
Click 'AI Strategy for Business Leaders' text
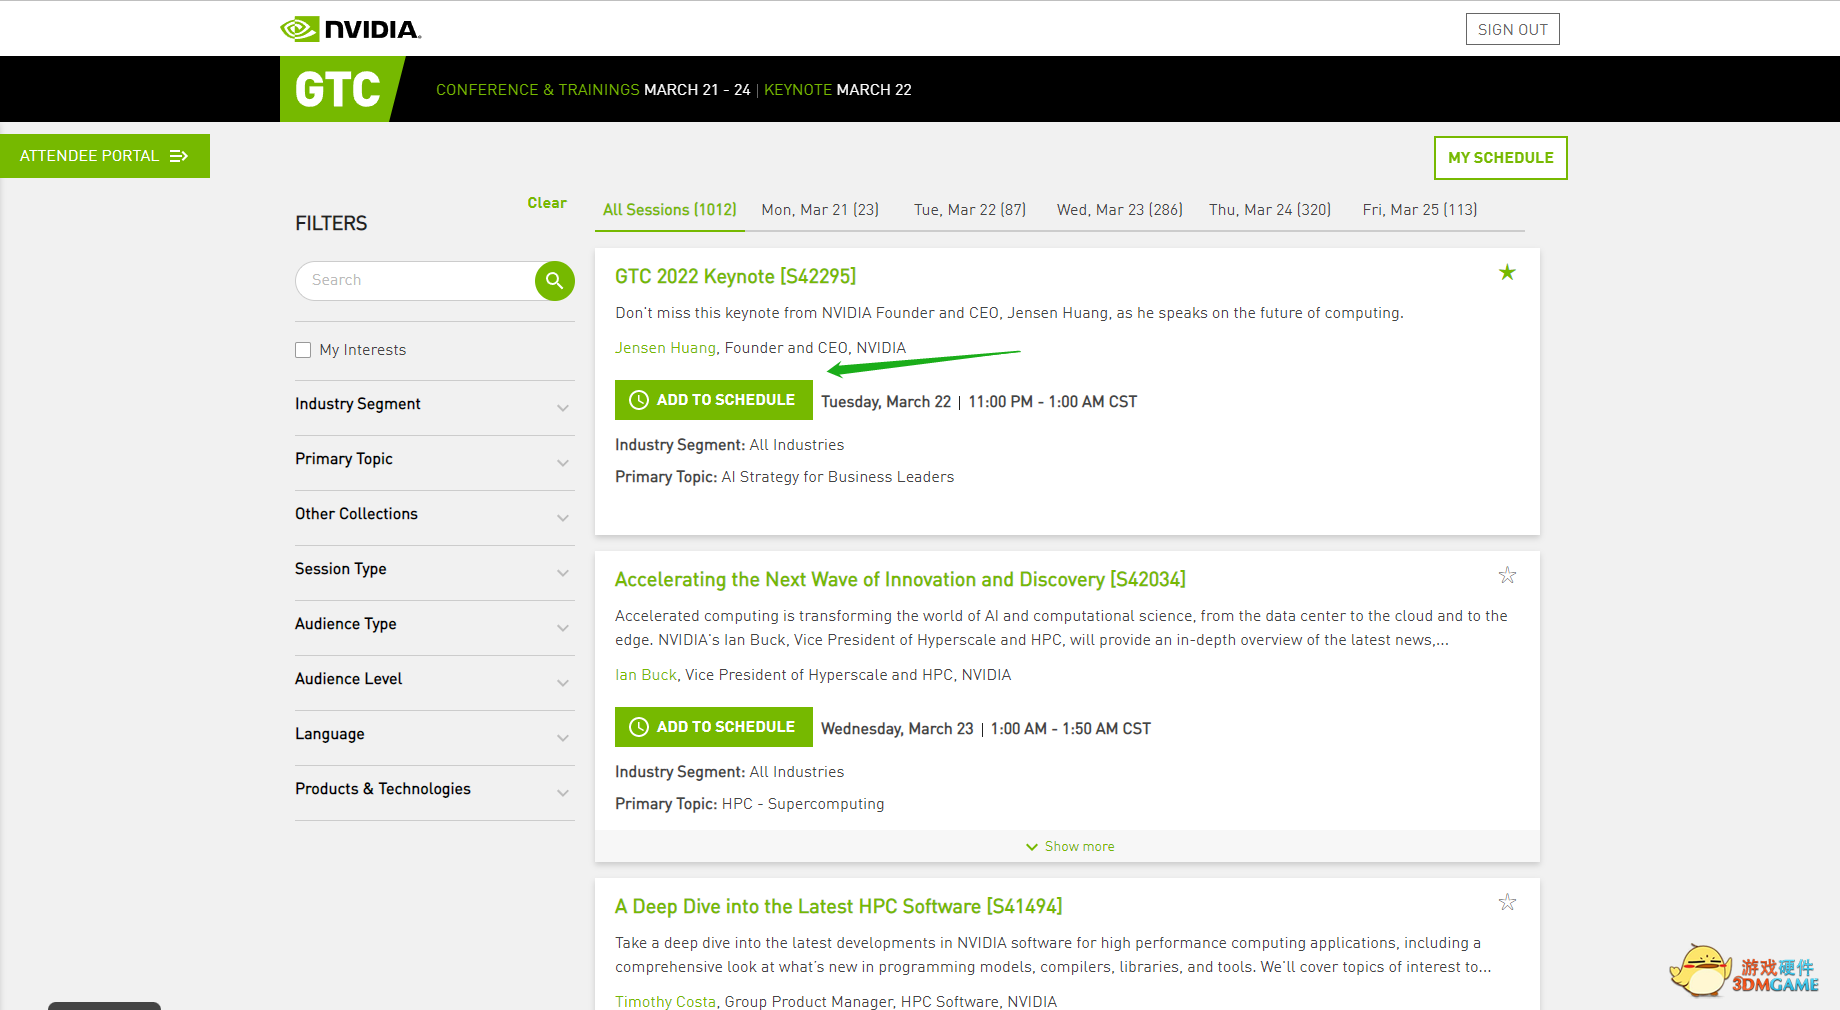point(838,477)
